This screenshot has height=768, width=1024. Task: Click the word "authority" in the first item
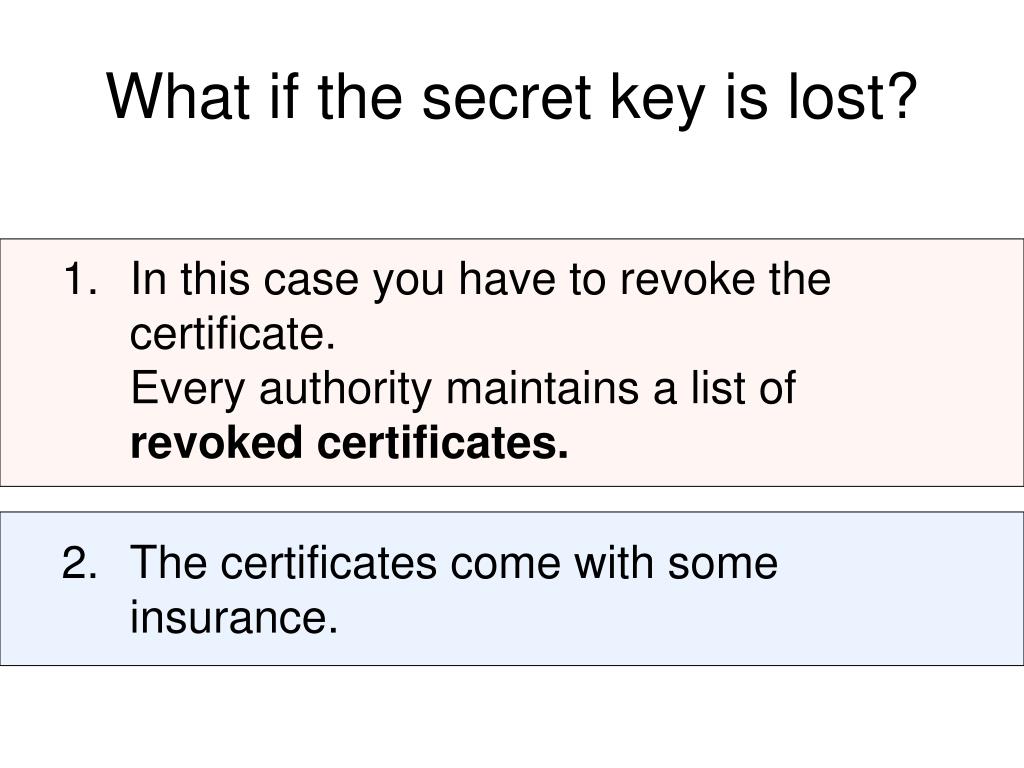345,390
